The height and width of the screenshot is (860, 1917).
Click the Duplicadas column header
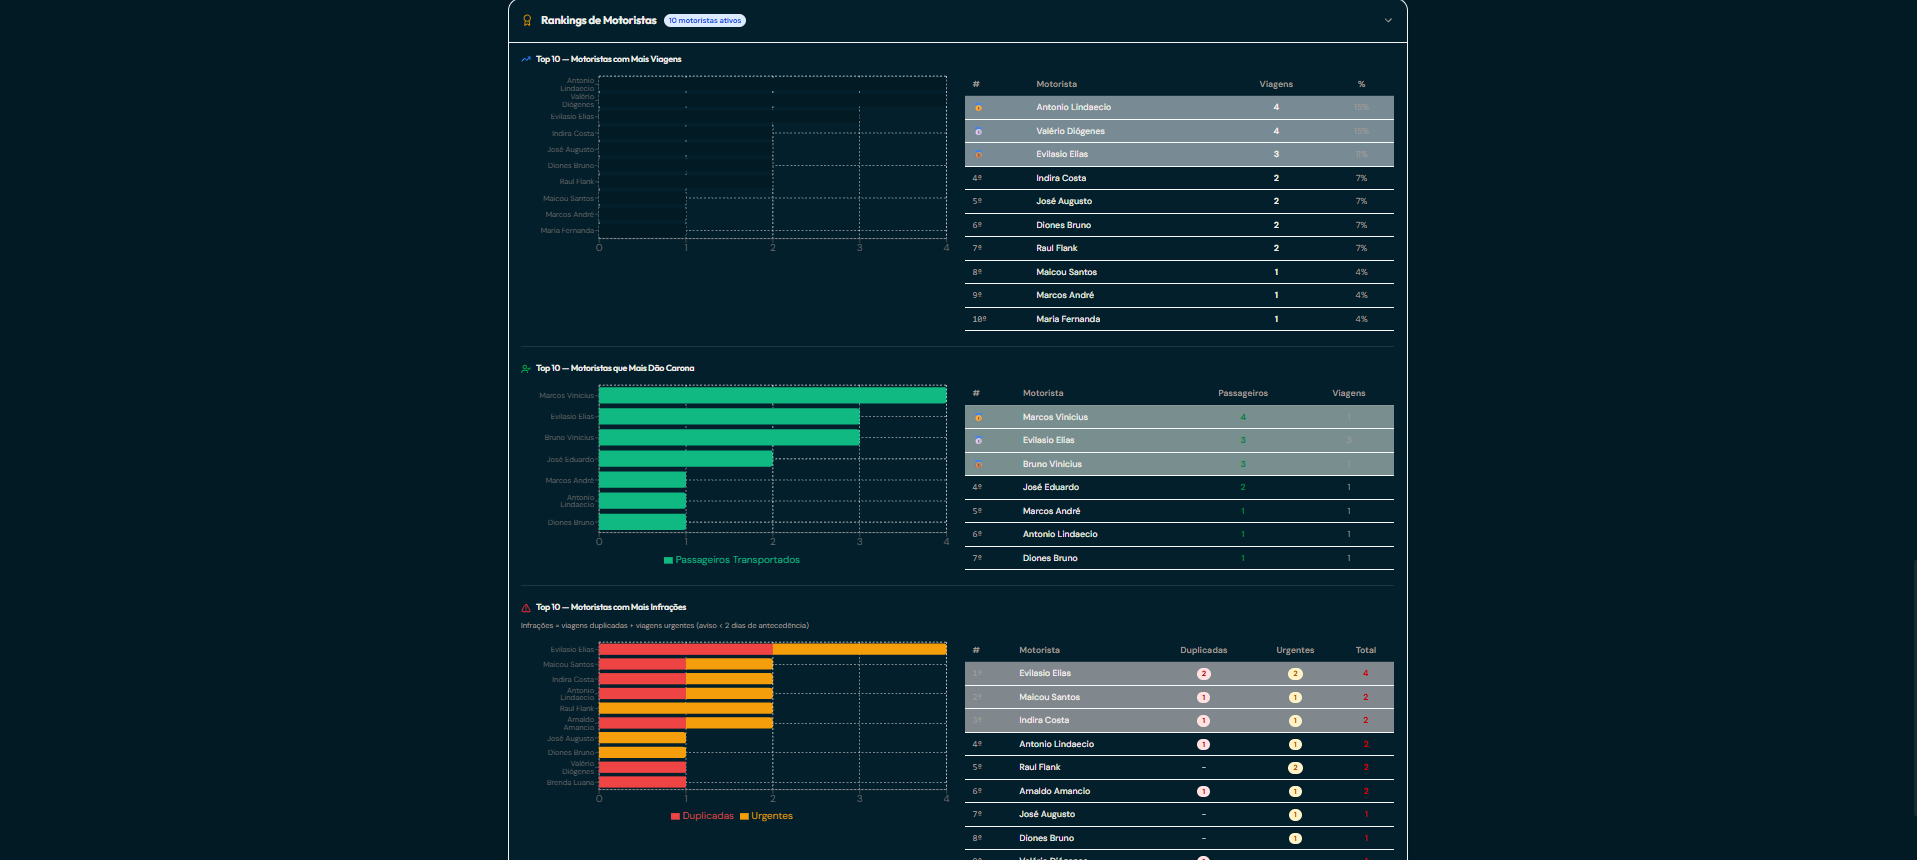pos(1203,650)
